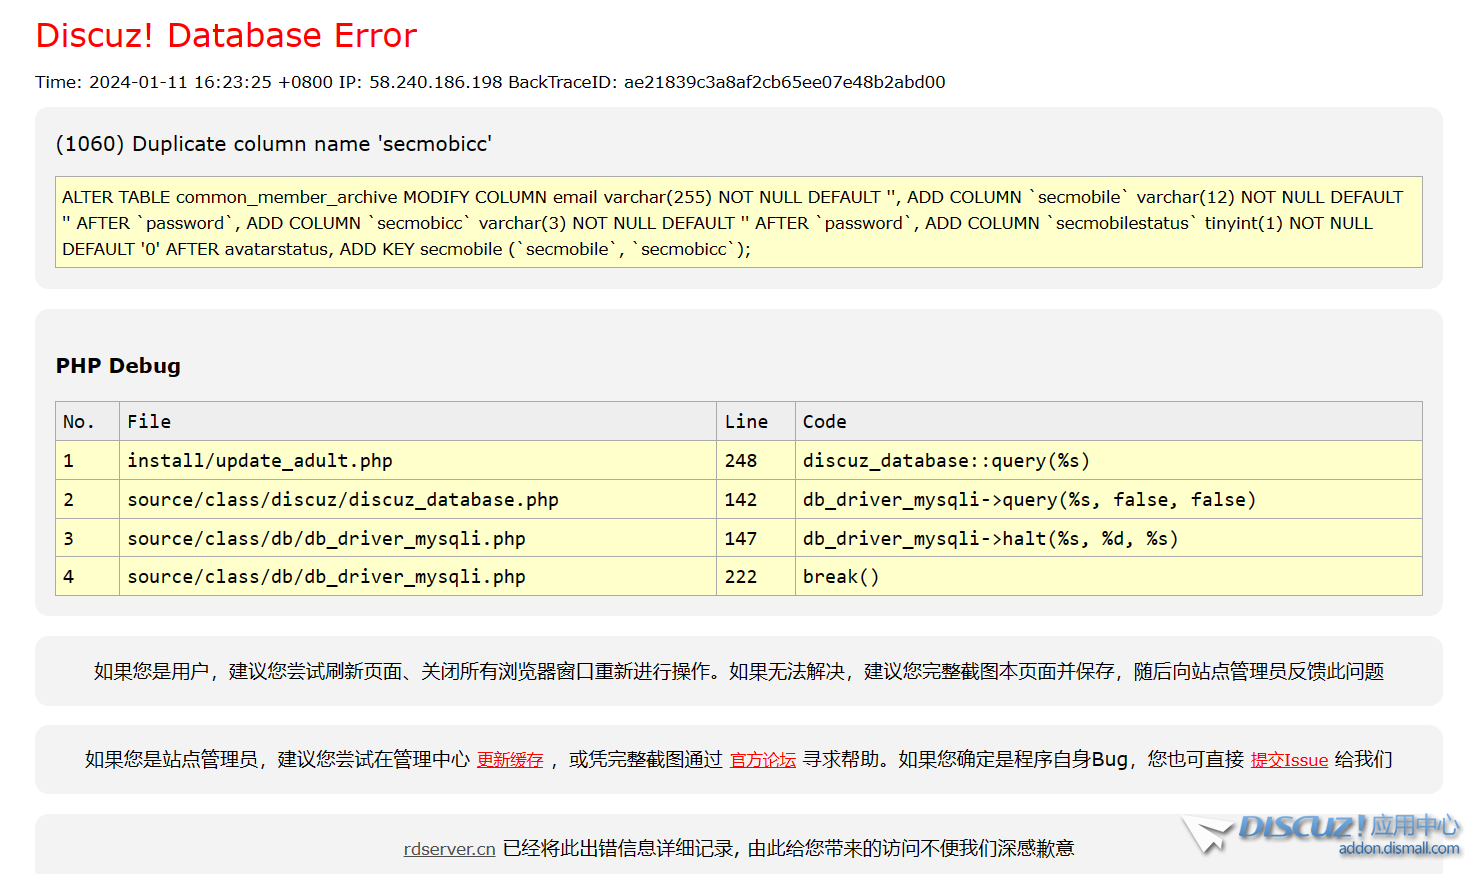
Task: Click the Code column header
Action: point(1109,422)
